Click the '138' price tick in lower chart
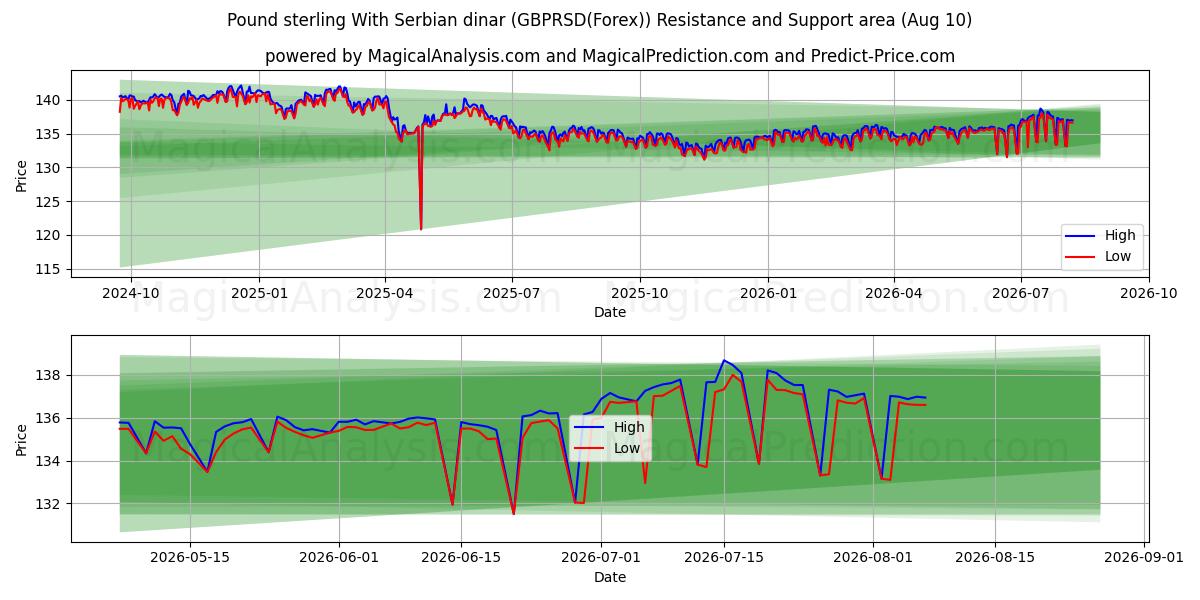The image size is (1200, 600). (x=50, y=375)
